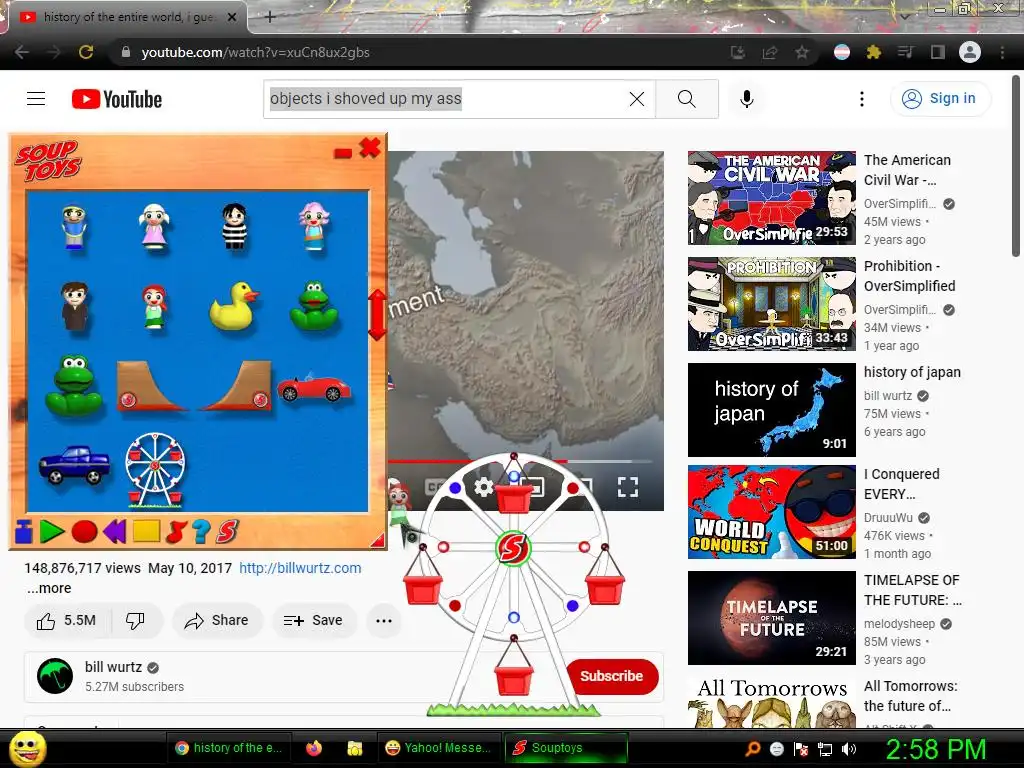Choose the brown-suited man figure toy
This screenshot has width=1024, height=768.
74,306
